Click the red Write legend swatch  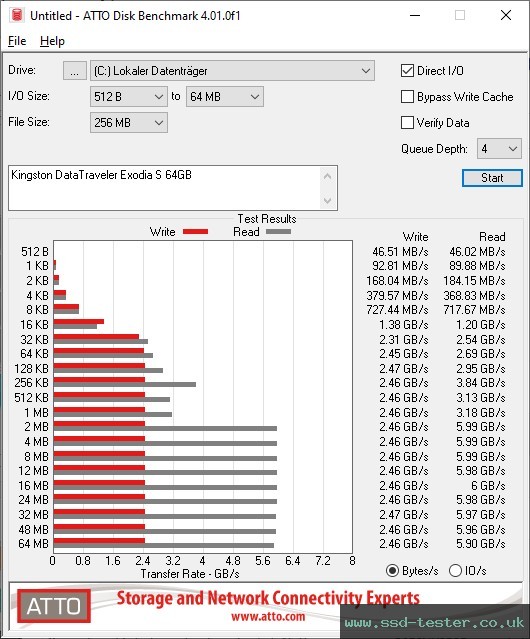pos(196,231)
